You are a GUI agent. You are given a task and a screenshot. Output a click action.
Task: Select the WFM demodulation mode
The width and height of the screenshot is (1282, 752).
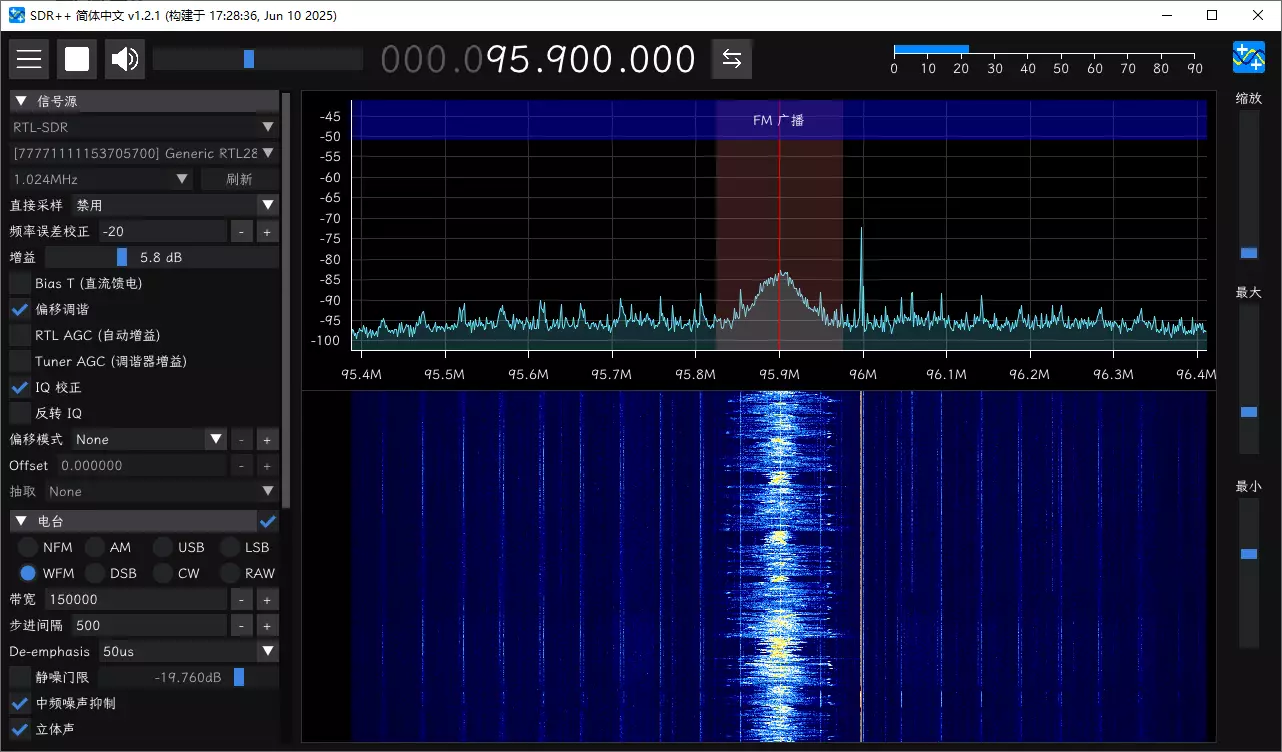[28, 573]
